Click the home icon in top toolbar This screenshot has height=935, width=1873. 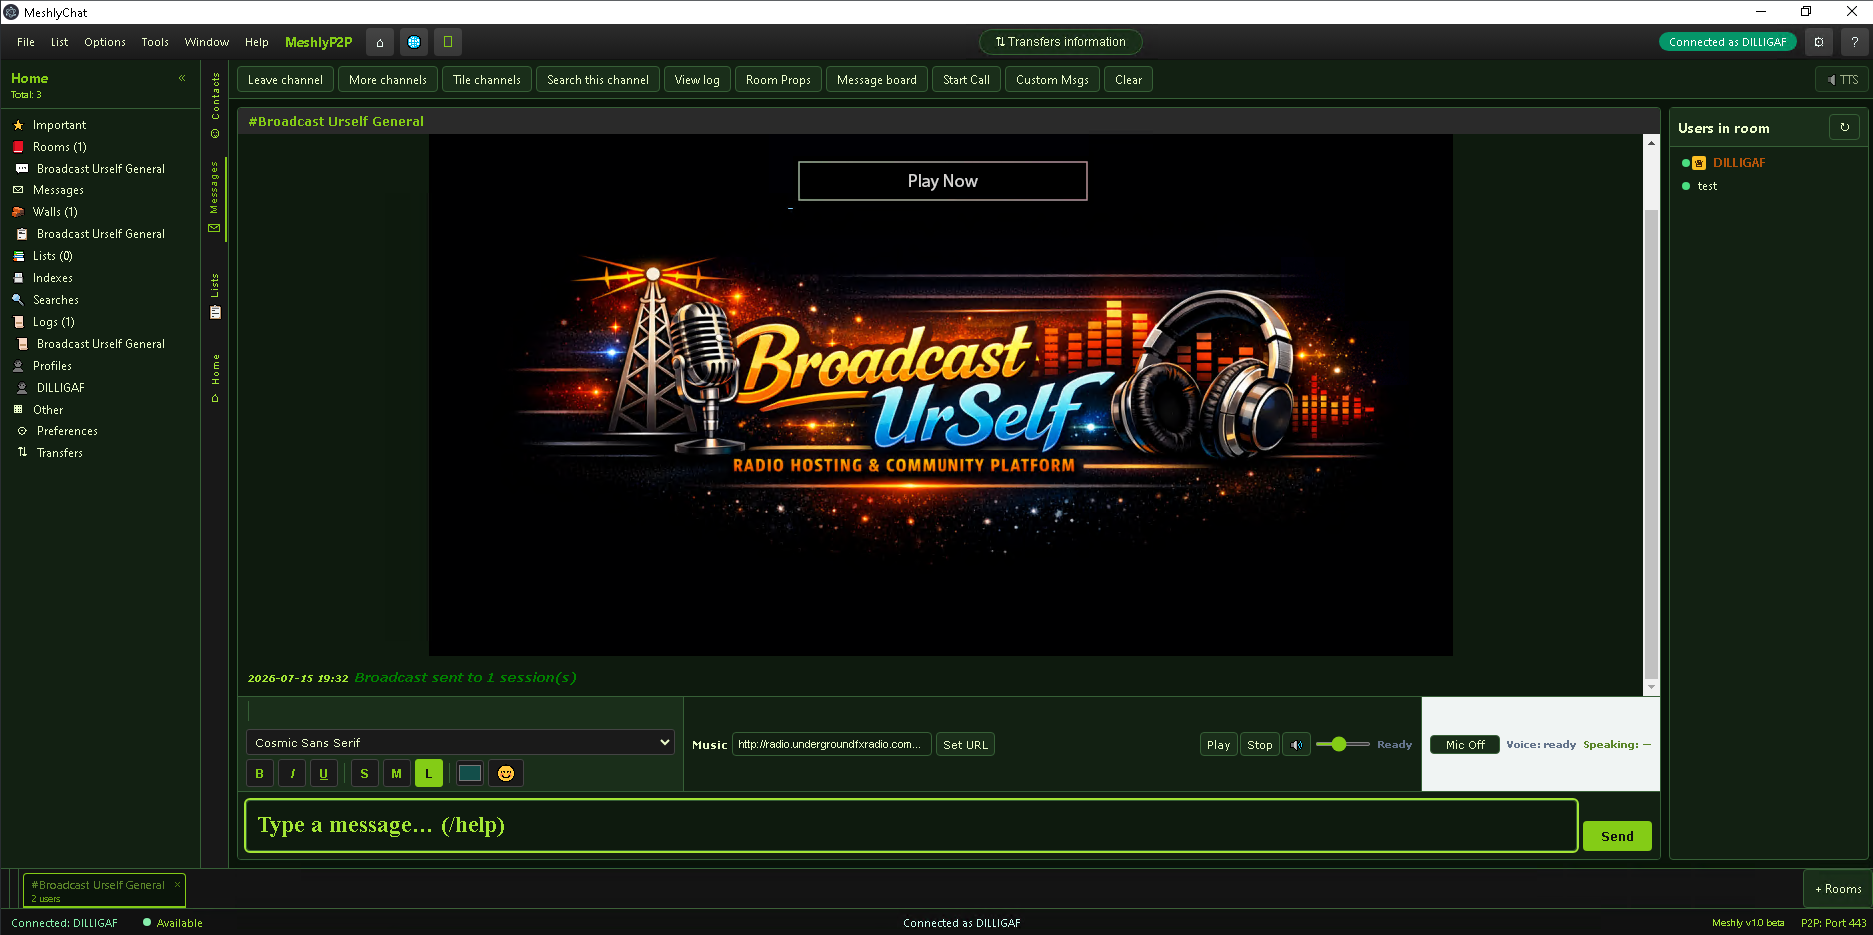[380, 42]
